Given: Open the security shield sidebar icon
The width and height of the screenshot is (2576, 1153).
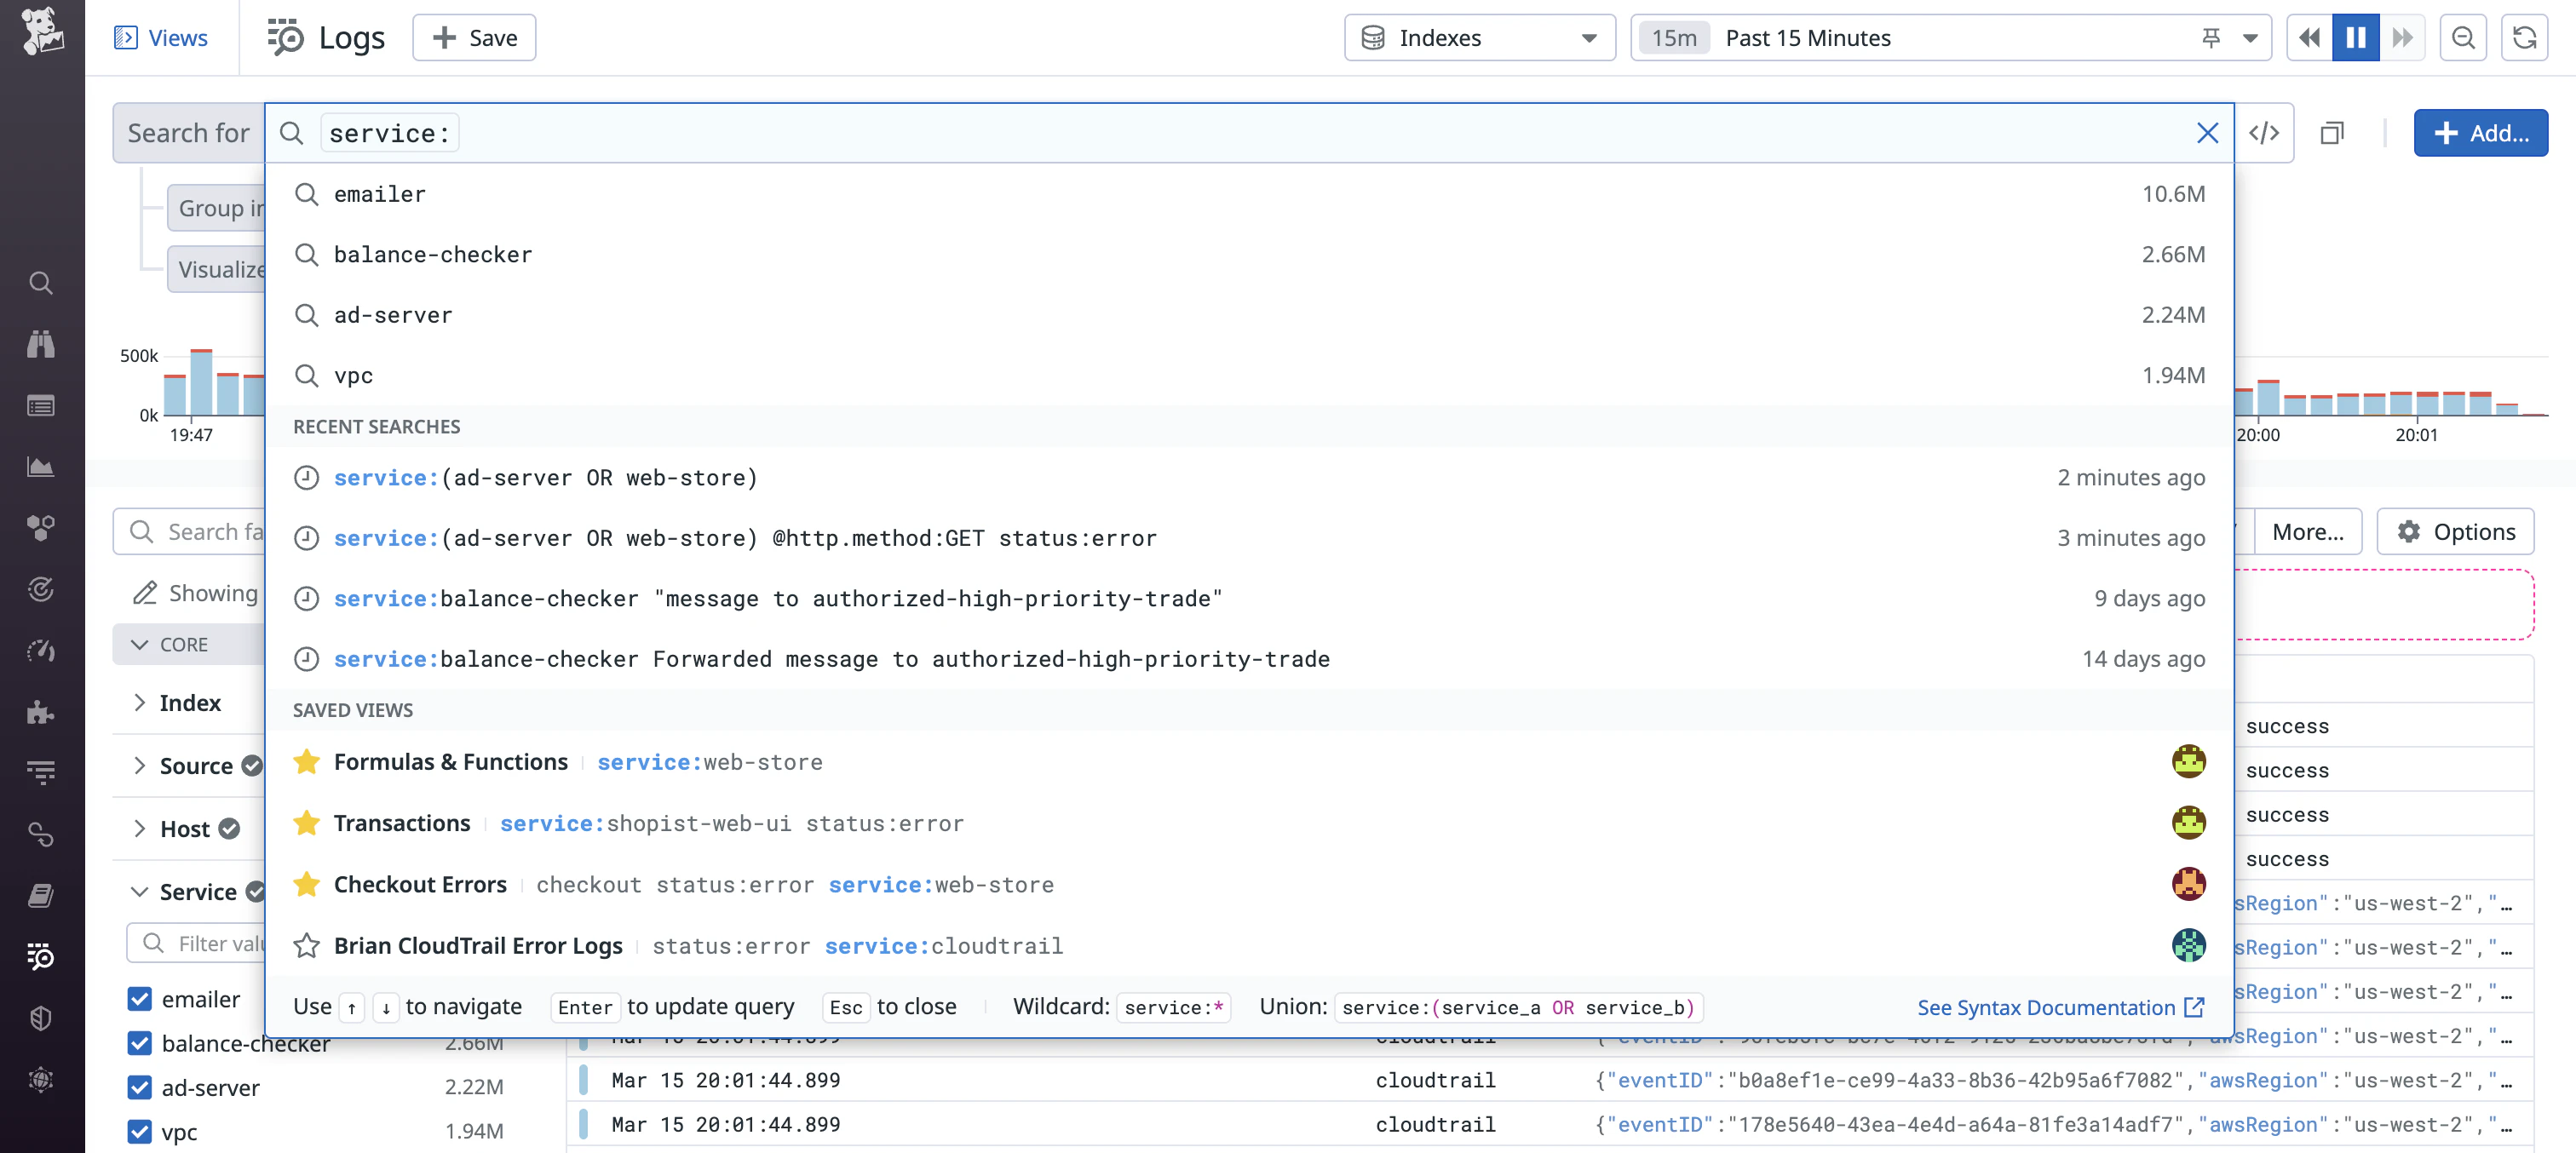Looking at the screenshot, I should [x=41, y=1018].
